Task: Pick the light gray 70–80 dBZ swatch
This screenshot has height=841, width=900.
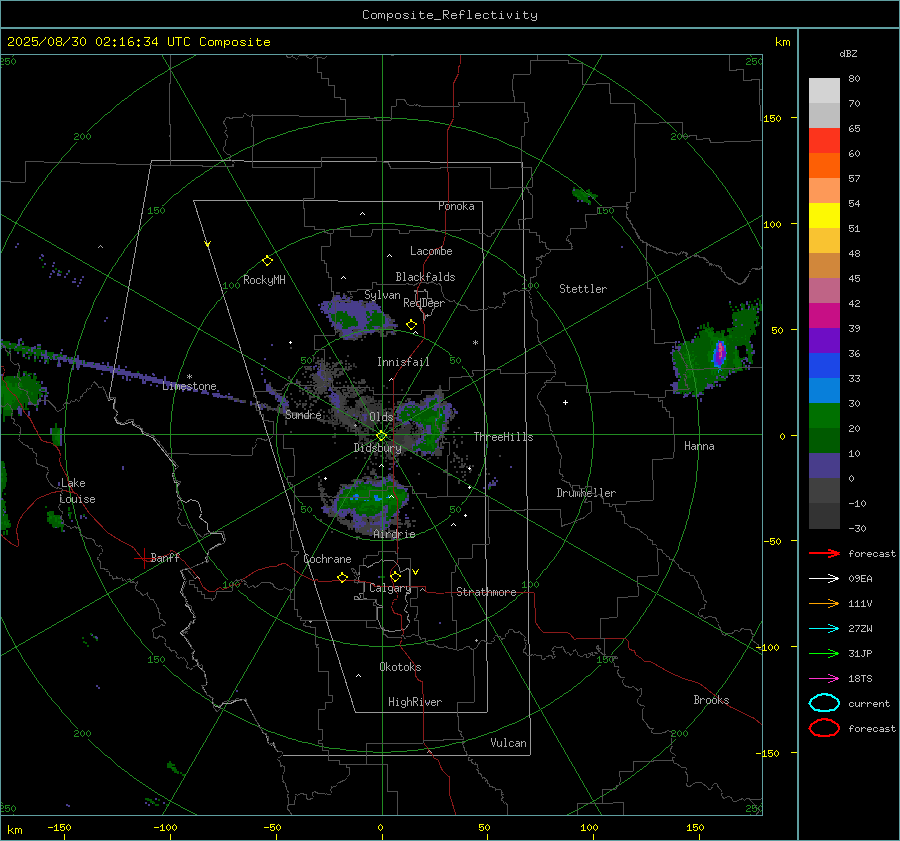Action: tap(824, 91)
